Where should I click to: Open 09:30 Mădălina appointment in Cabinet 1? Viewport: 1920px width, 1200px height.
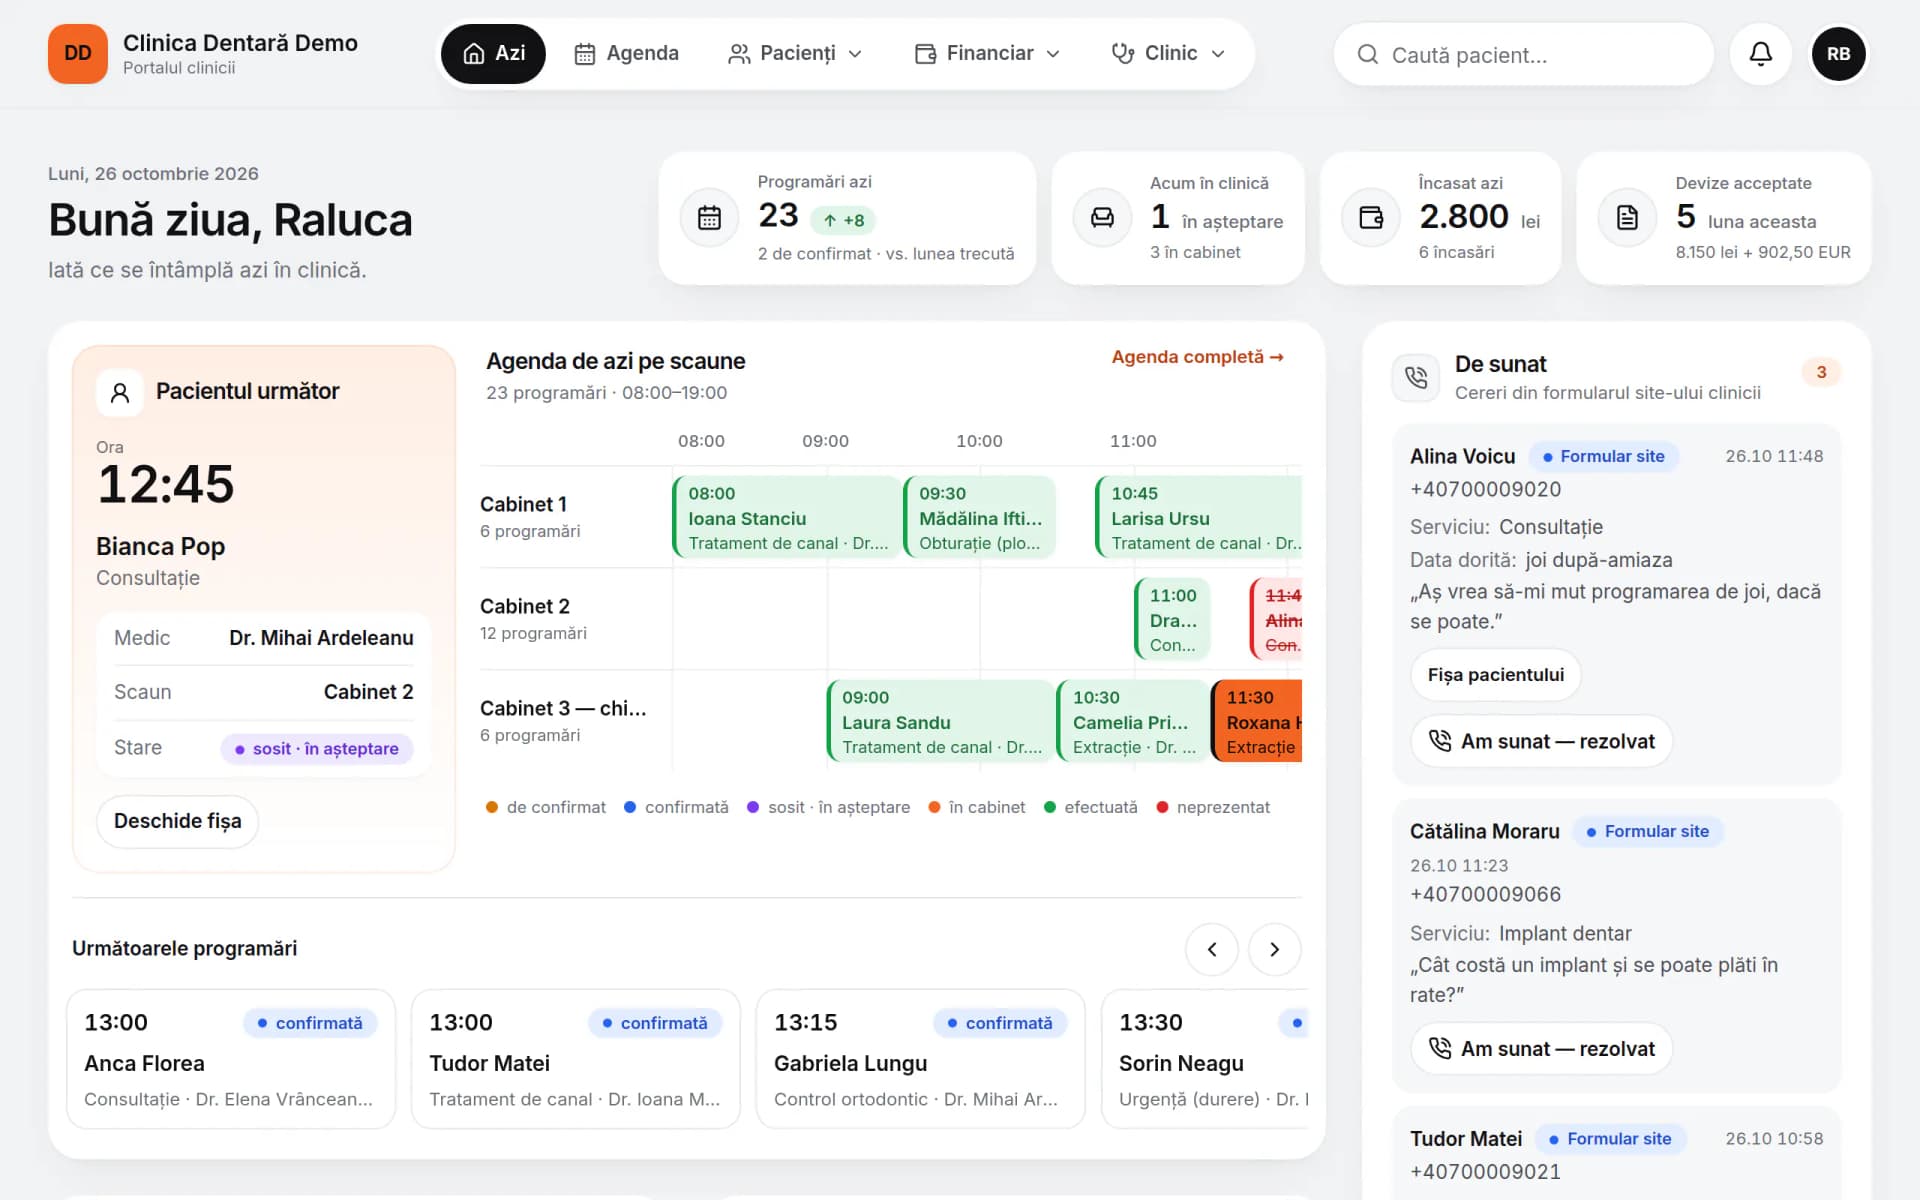point(979,517)
